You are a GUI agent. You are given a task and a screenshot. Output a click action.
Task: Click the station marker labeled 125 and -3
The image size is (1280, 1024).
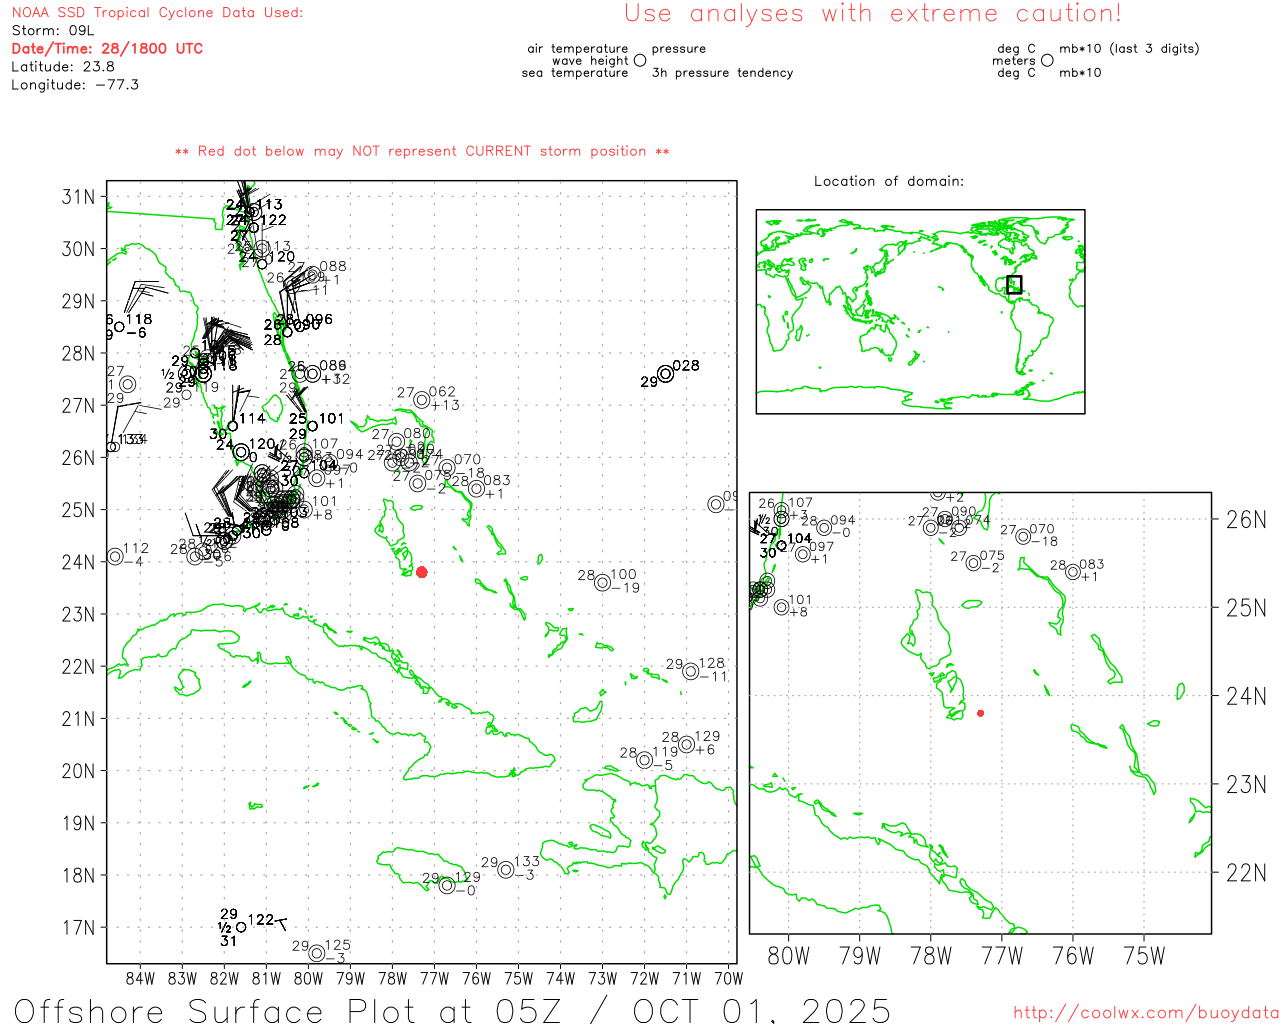[316, 953]
